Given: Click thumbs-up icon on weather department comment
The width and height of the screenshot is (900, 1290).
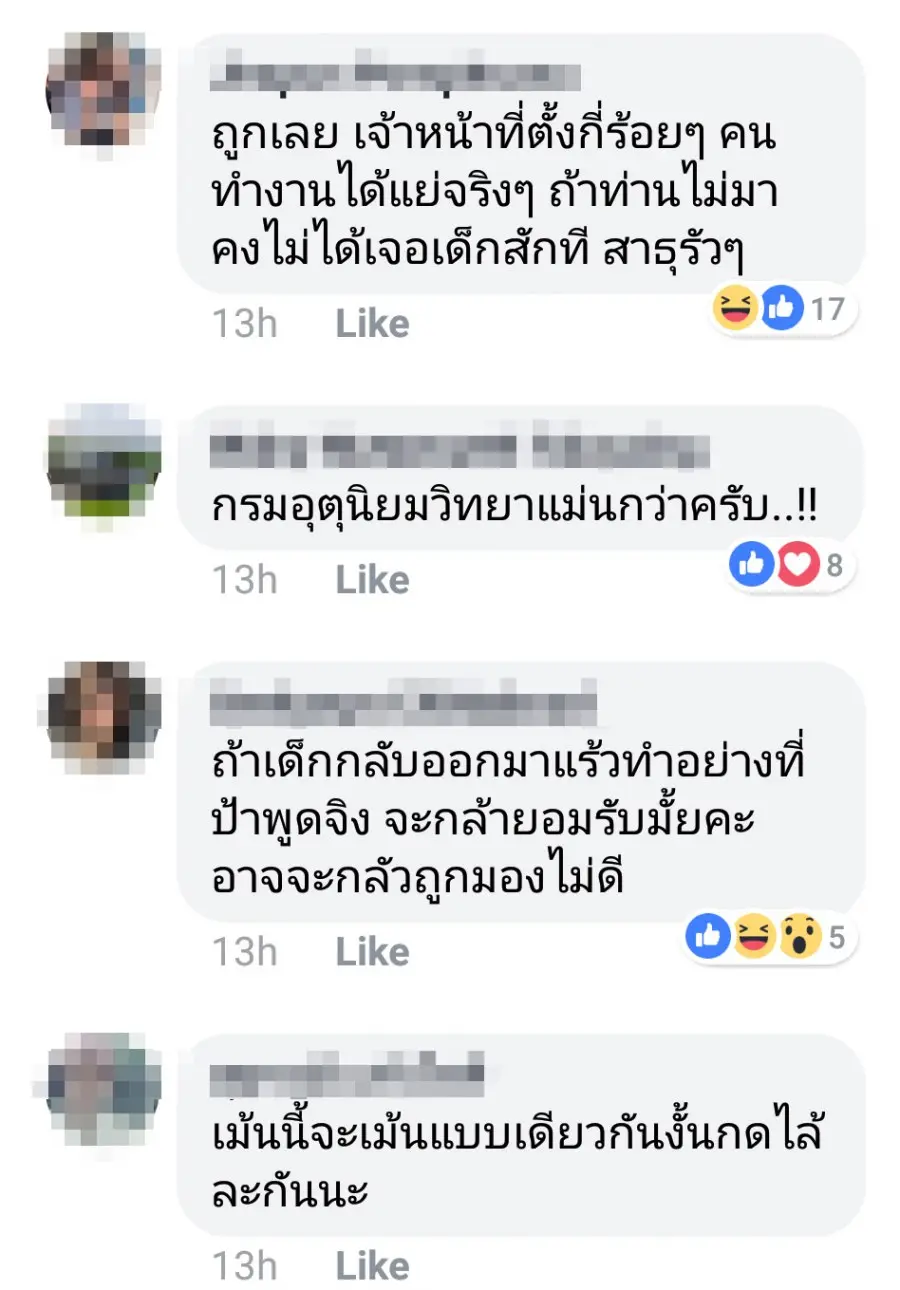Looking at the screenshot, I should point(753,567).
